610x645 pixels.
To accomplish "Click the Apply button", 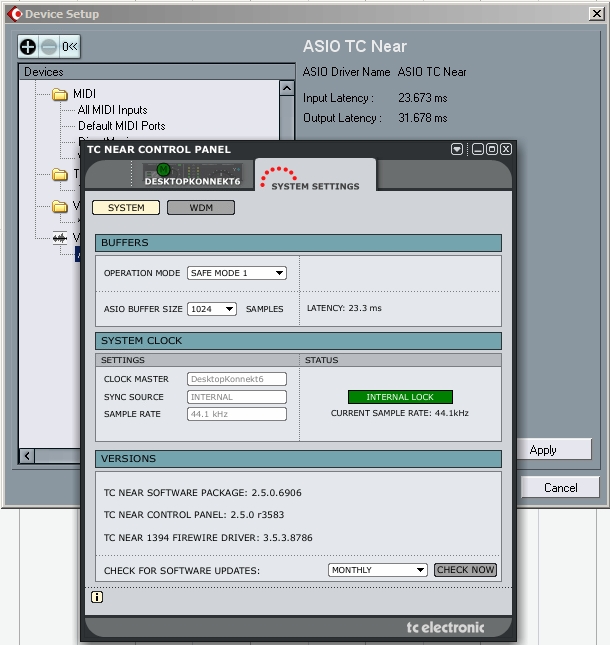I will tap(555, 450).
